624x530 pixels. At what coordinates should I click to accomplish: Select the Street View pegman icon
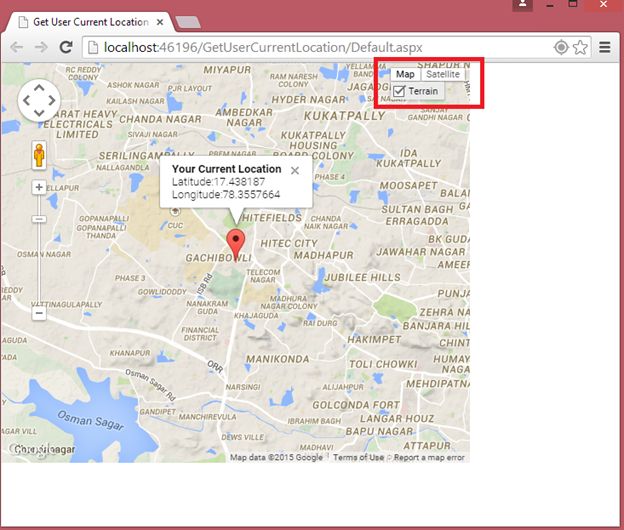39,155
